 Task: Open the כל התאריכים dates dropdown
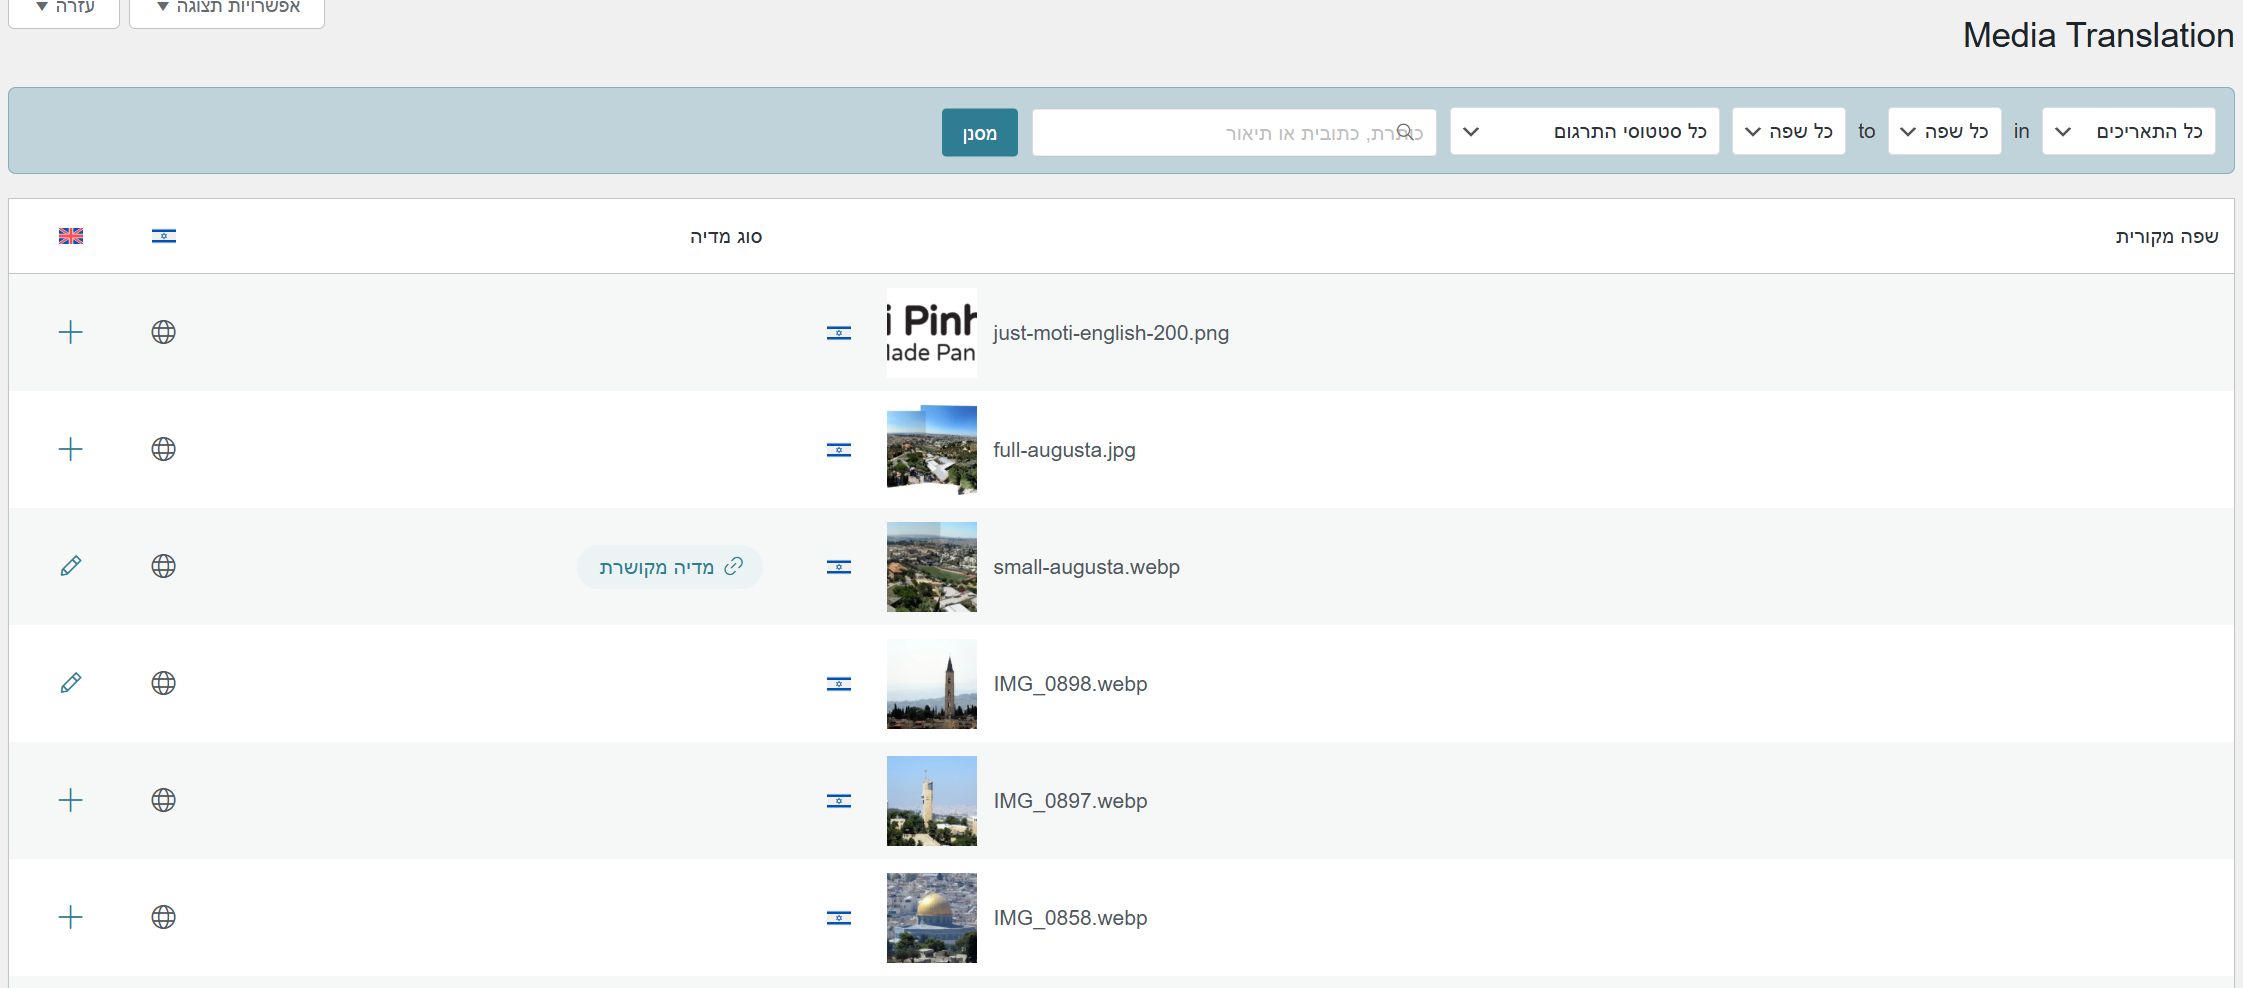[x=2128, y=131]
